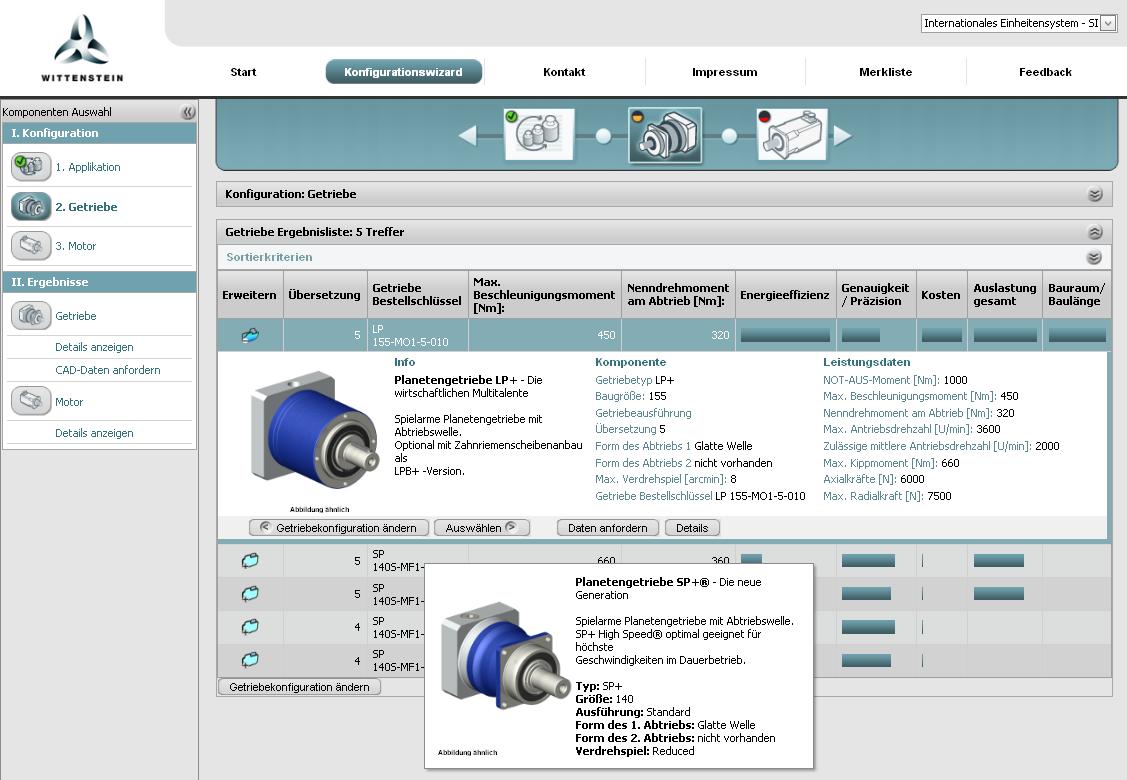This screenshot has height=780, width=1127.
Task: Select the Motor step icon in sidebar
Action: pyautogui.click(x=31, y=246)
